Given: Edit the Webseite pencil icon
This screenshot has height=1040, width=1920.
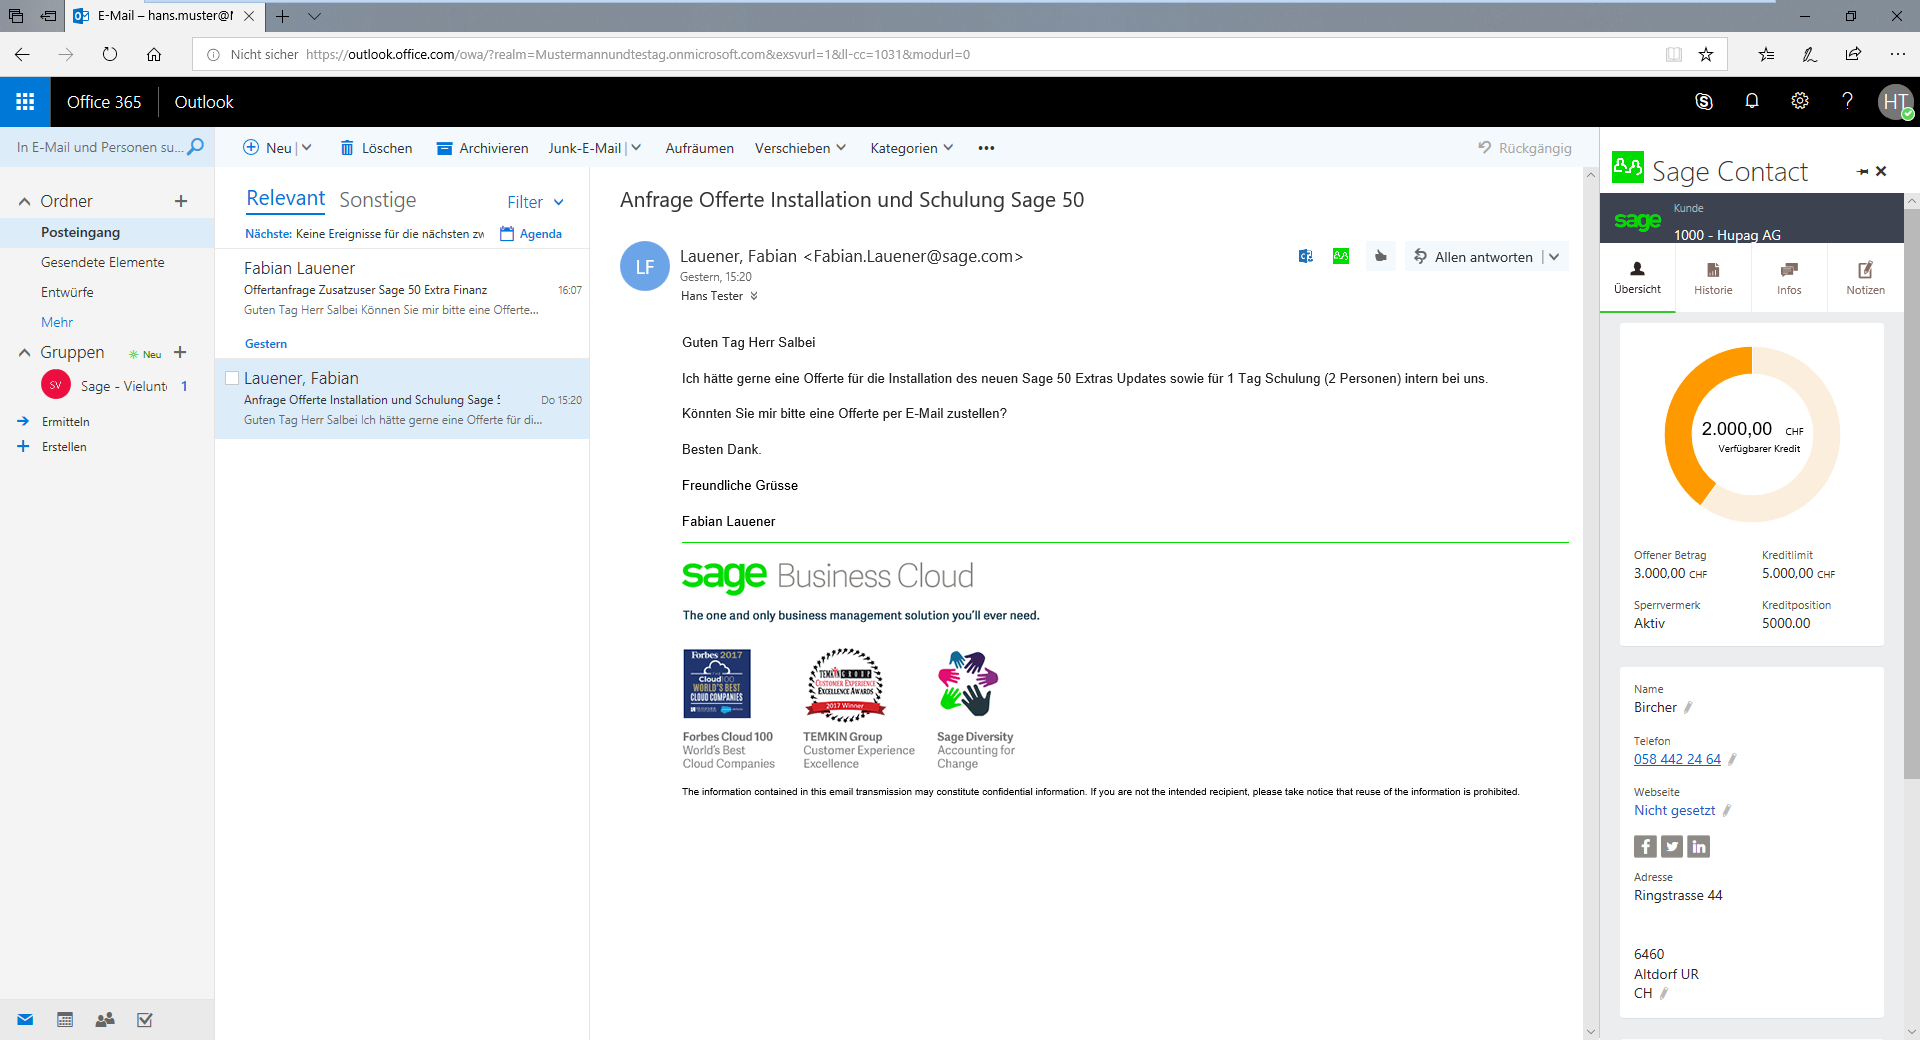Looking at the screenshot, I should point(1726,811).
